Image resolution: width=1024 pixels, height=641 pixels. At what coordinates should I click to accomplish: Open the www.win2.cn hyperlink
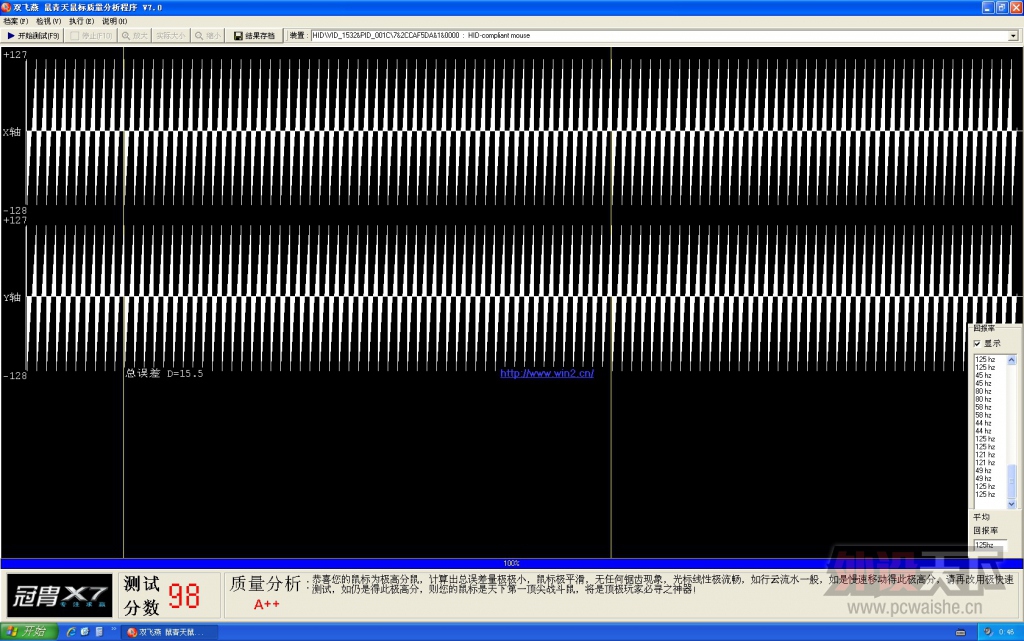pos(547,373)
